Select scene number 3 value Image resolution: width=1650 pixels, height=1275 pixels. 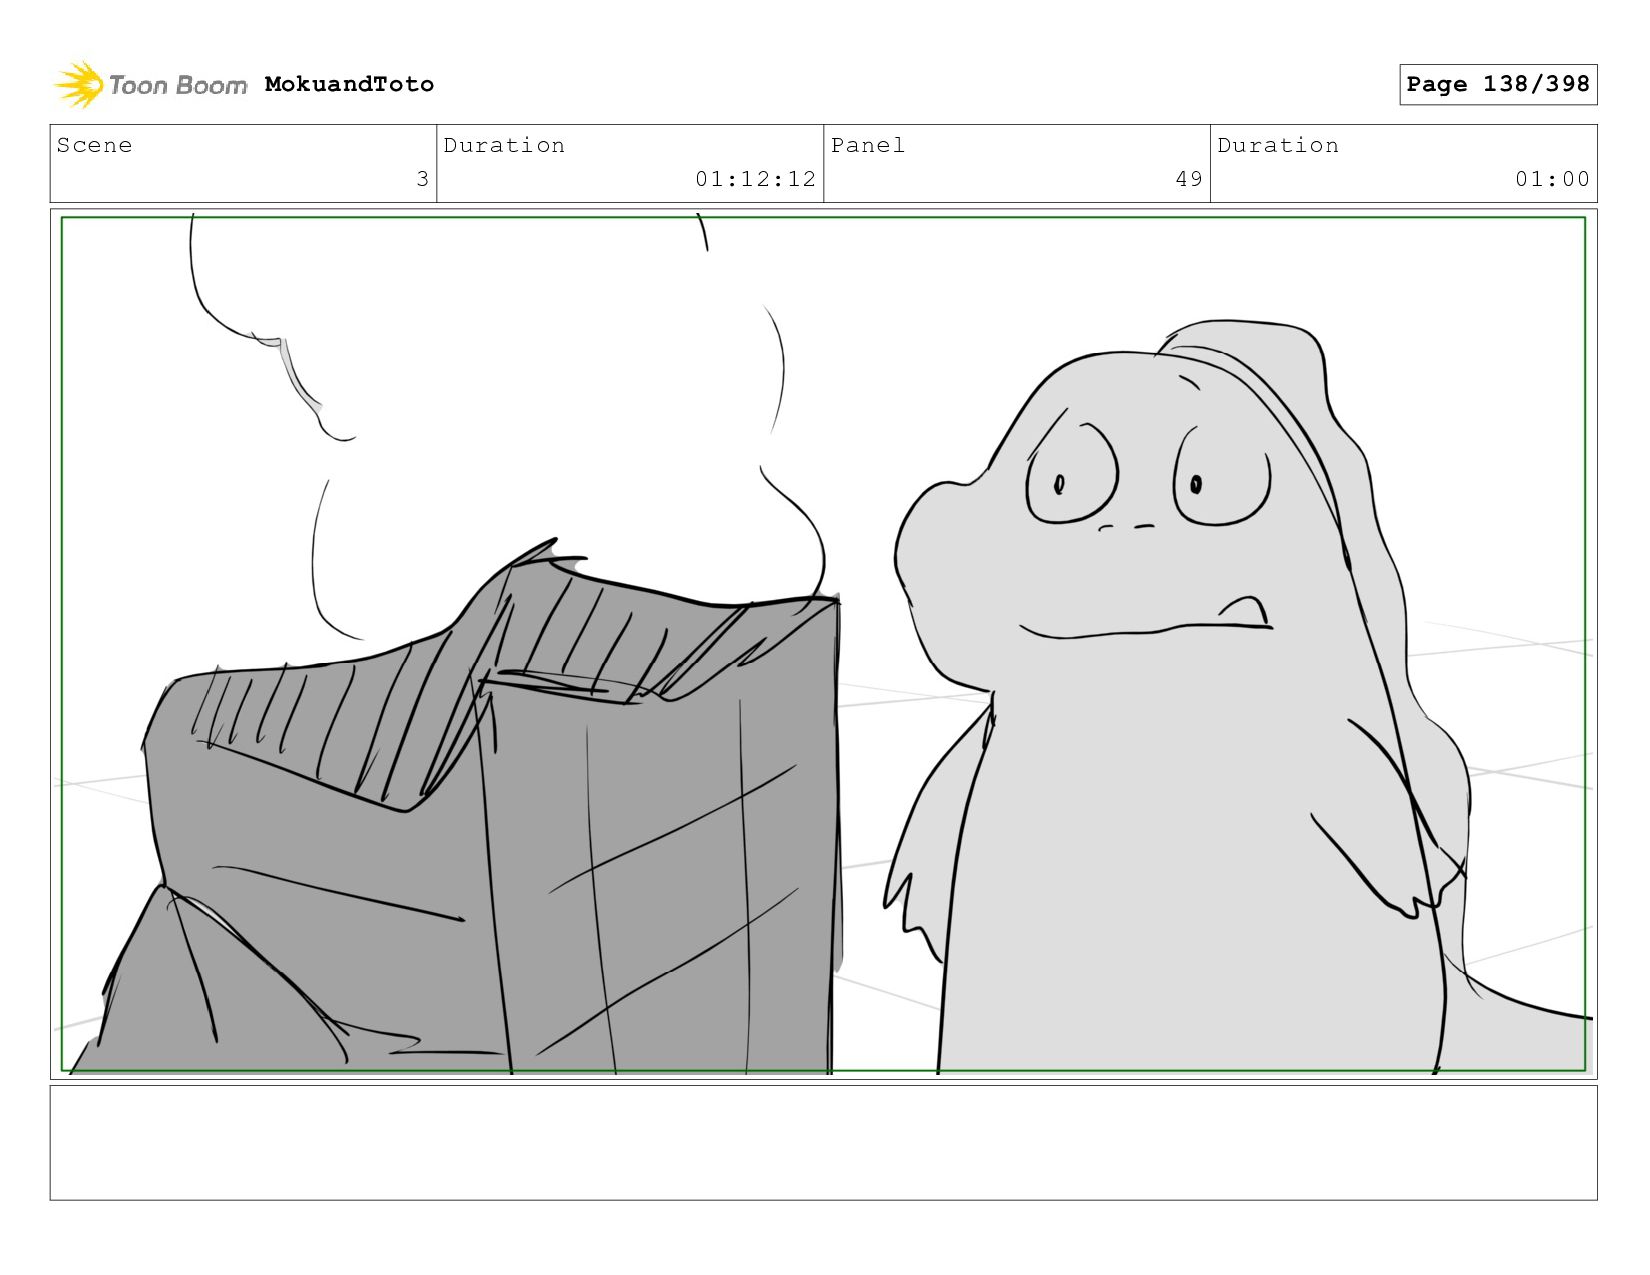point(422,179)
